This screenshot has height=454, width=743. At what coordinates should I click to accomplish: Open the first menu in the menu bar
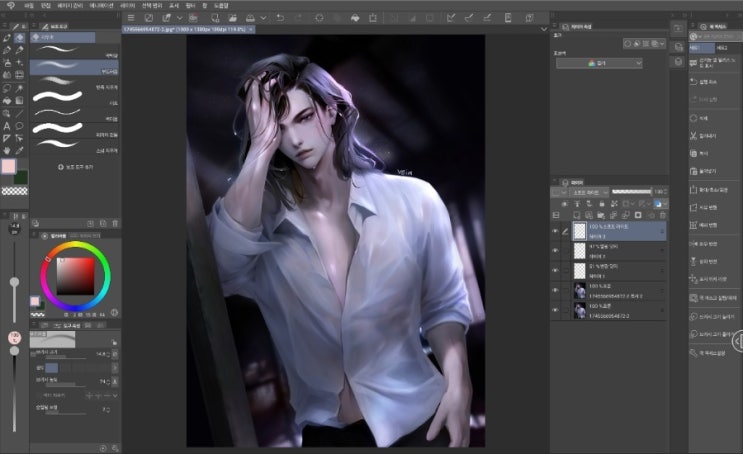(x=28, y=6)
